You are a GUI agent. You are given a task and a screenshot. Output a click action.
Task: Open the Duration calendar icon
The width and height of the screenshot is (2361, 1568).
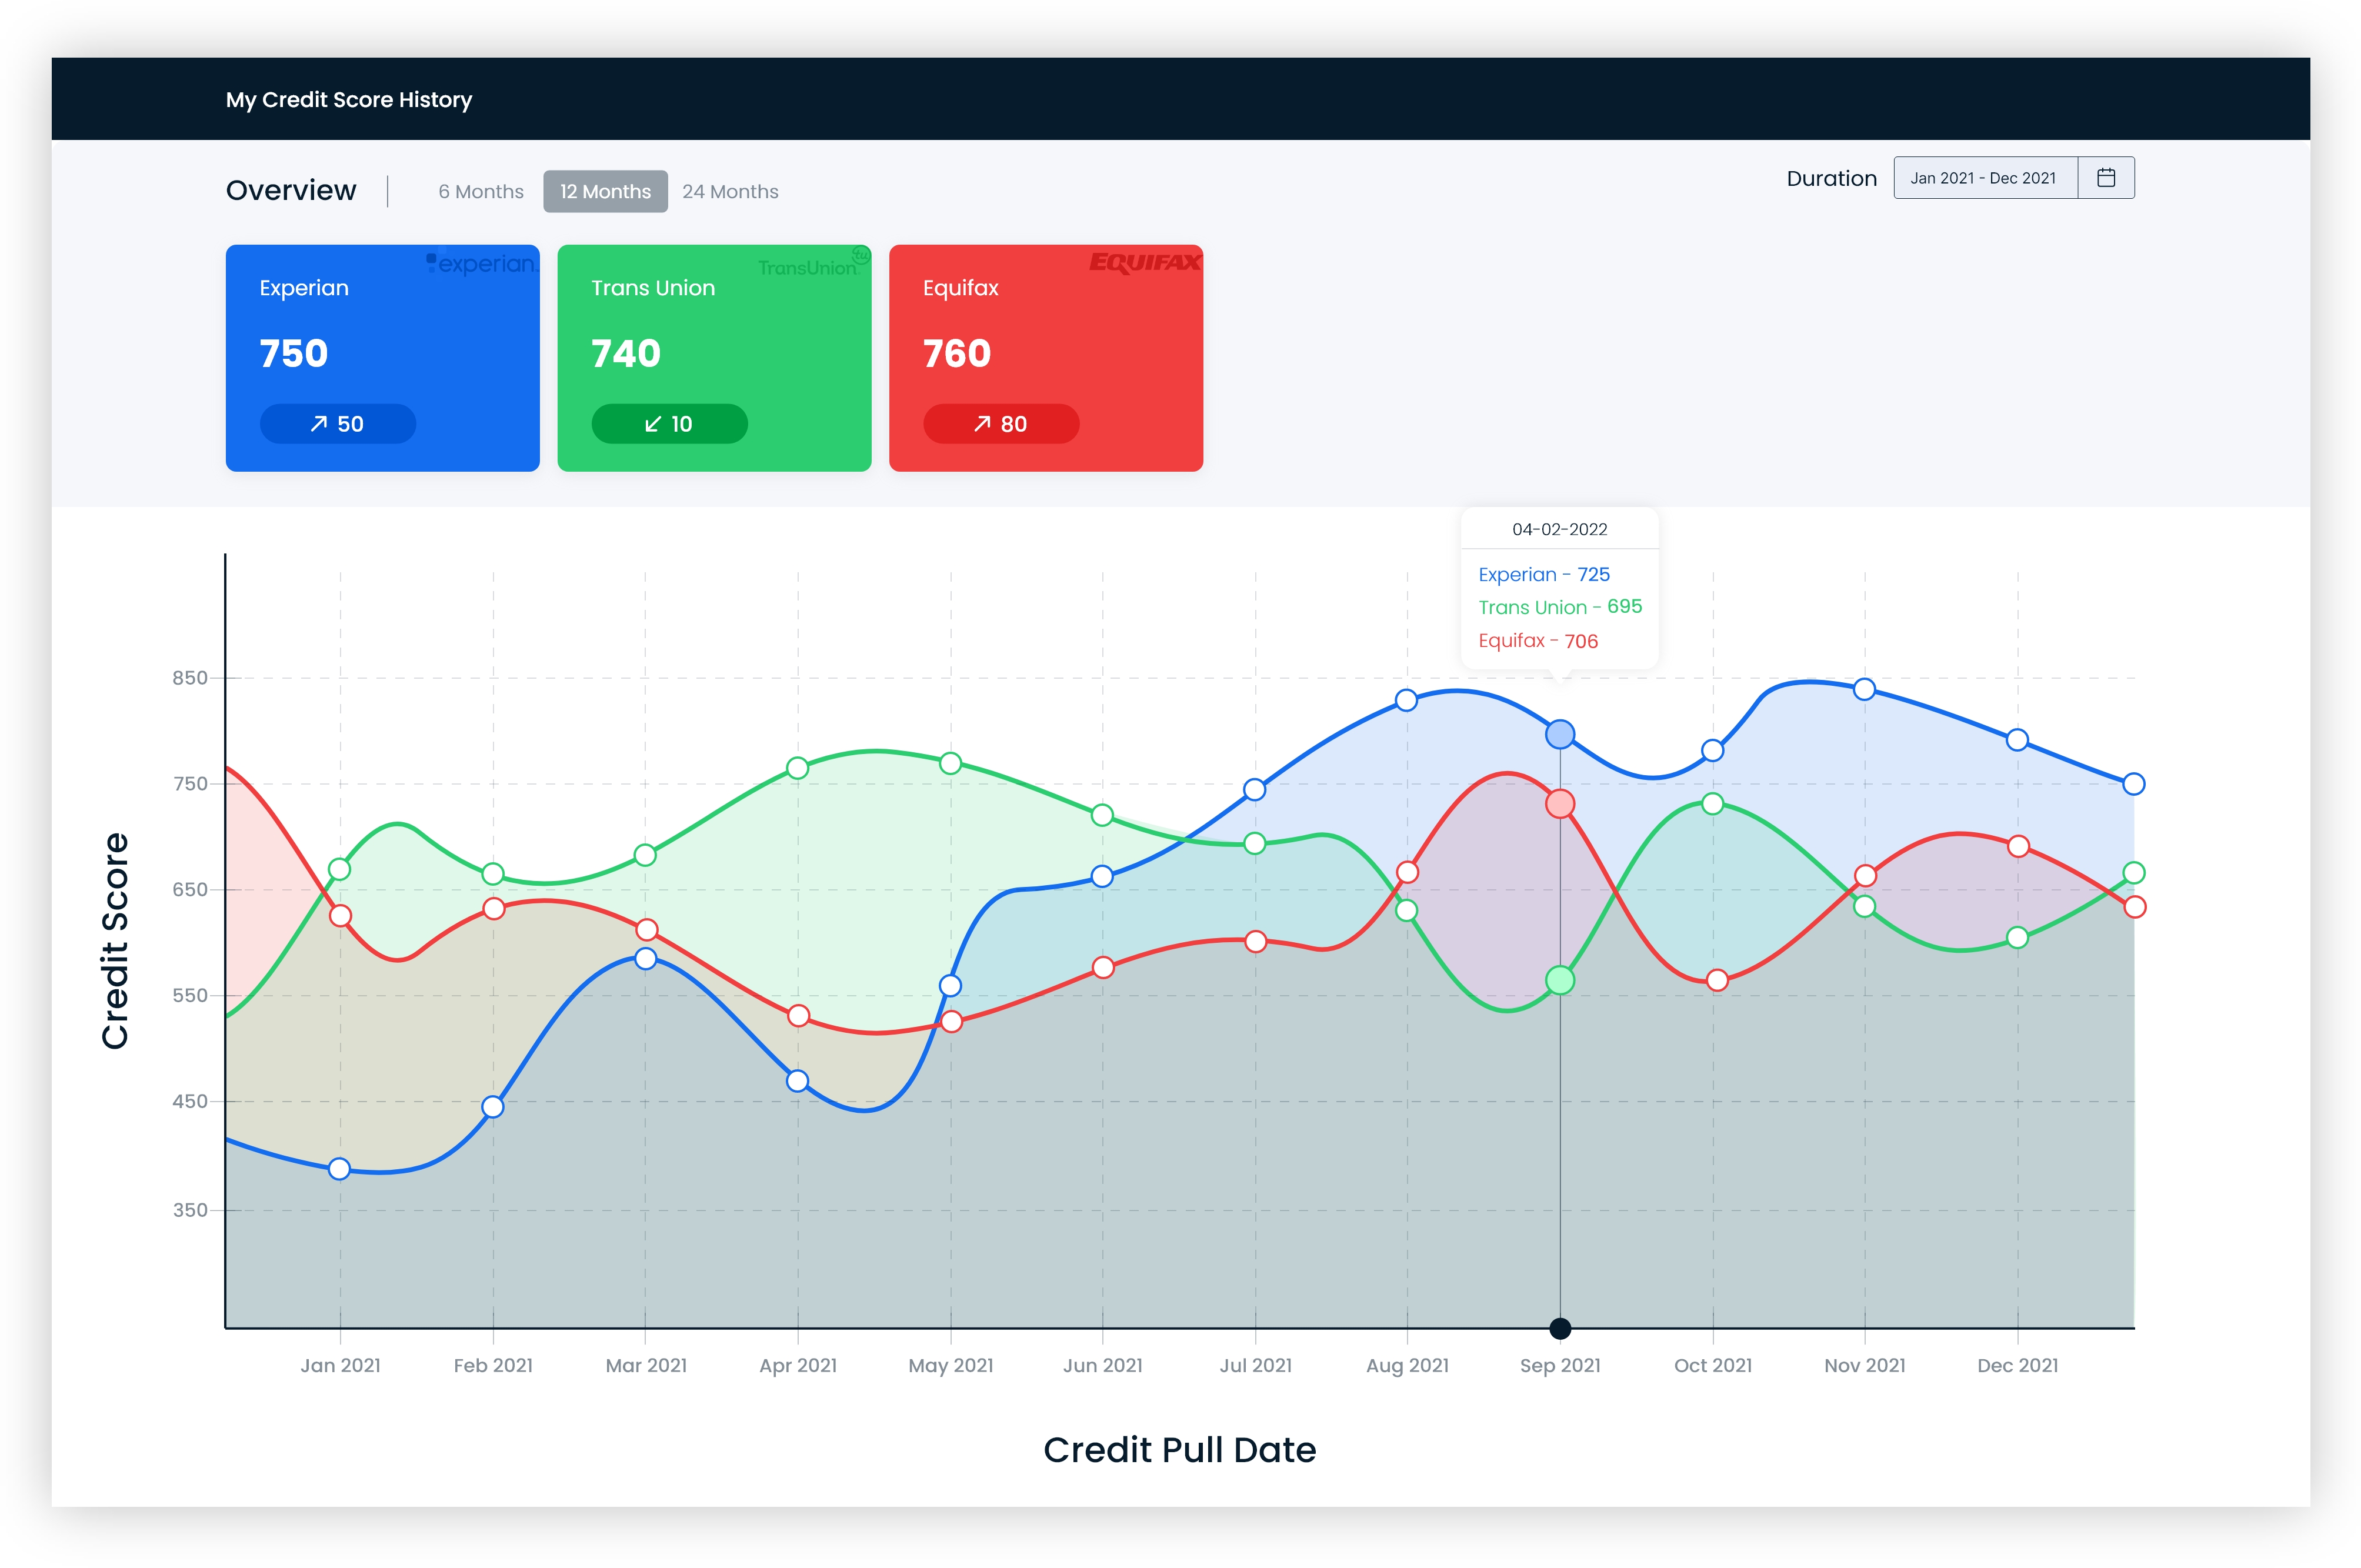tap(2105, 178)
